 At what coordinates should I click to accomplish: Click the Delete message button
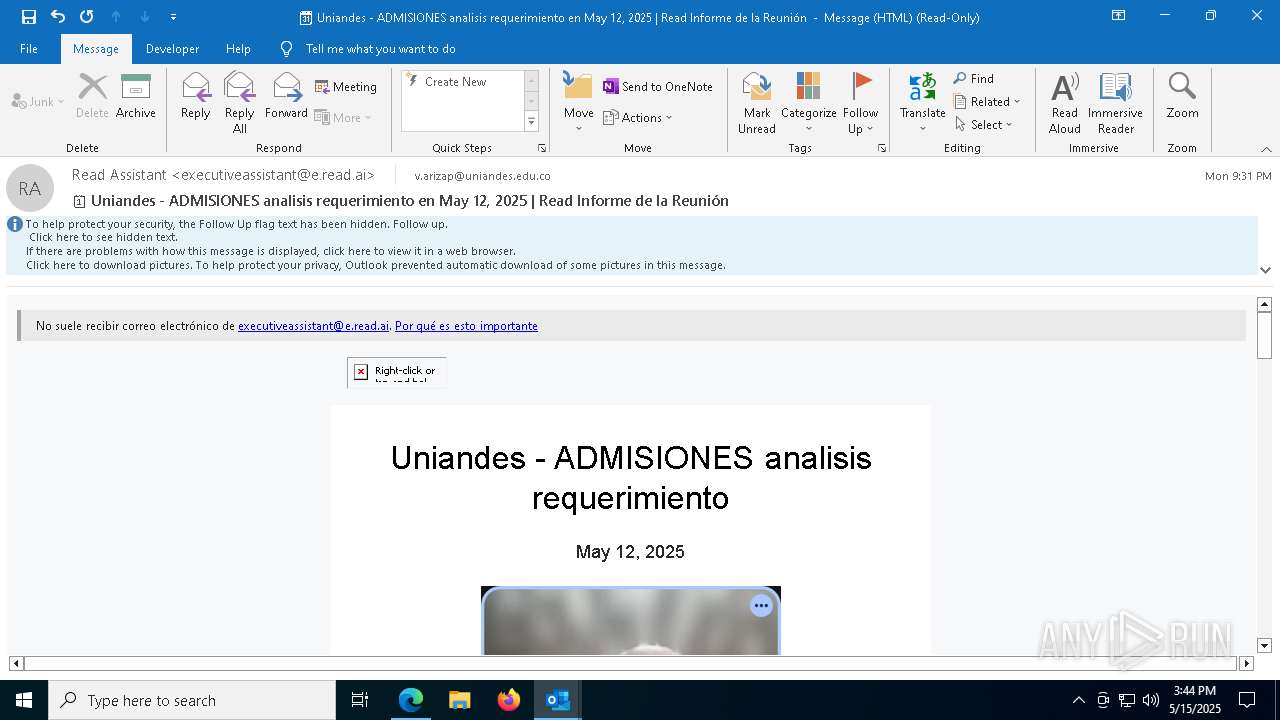[92, 97]
